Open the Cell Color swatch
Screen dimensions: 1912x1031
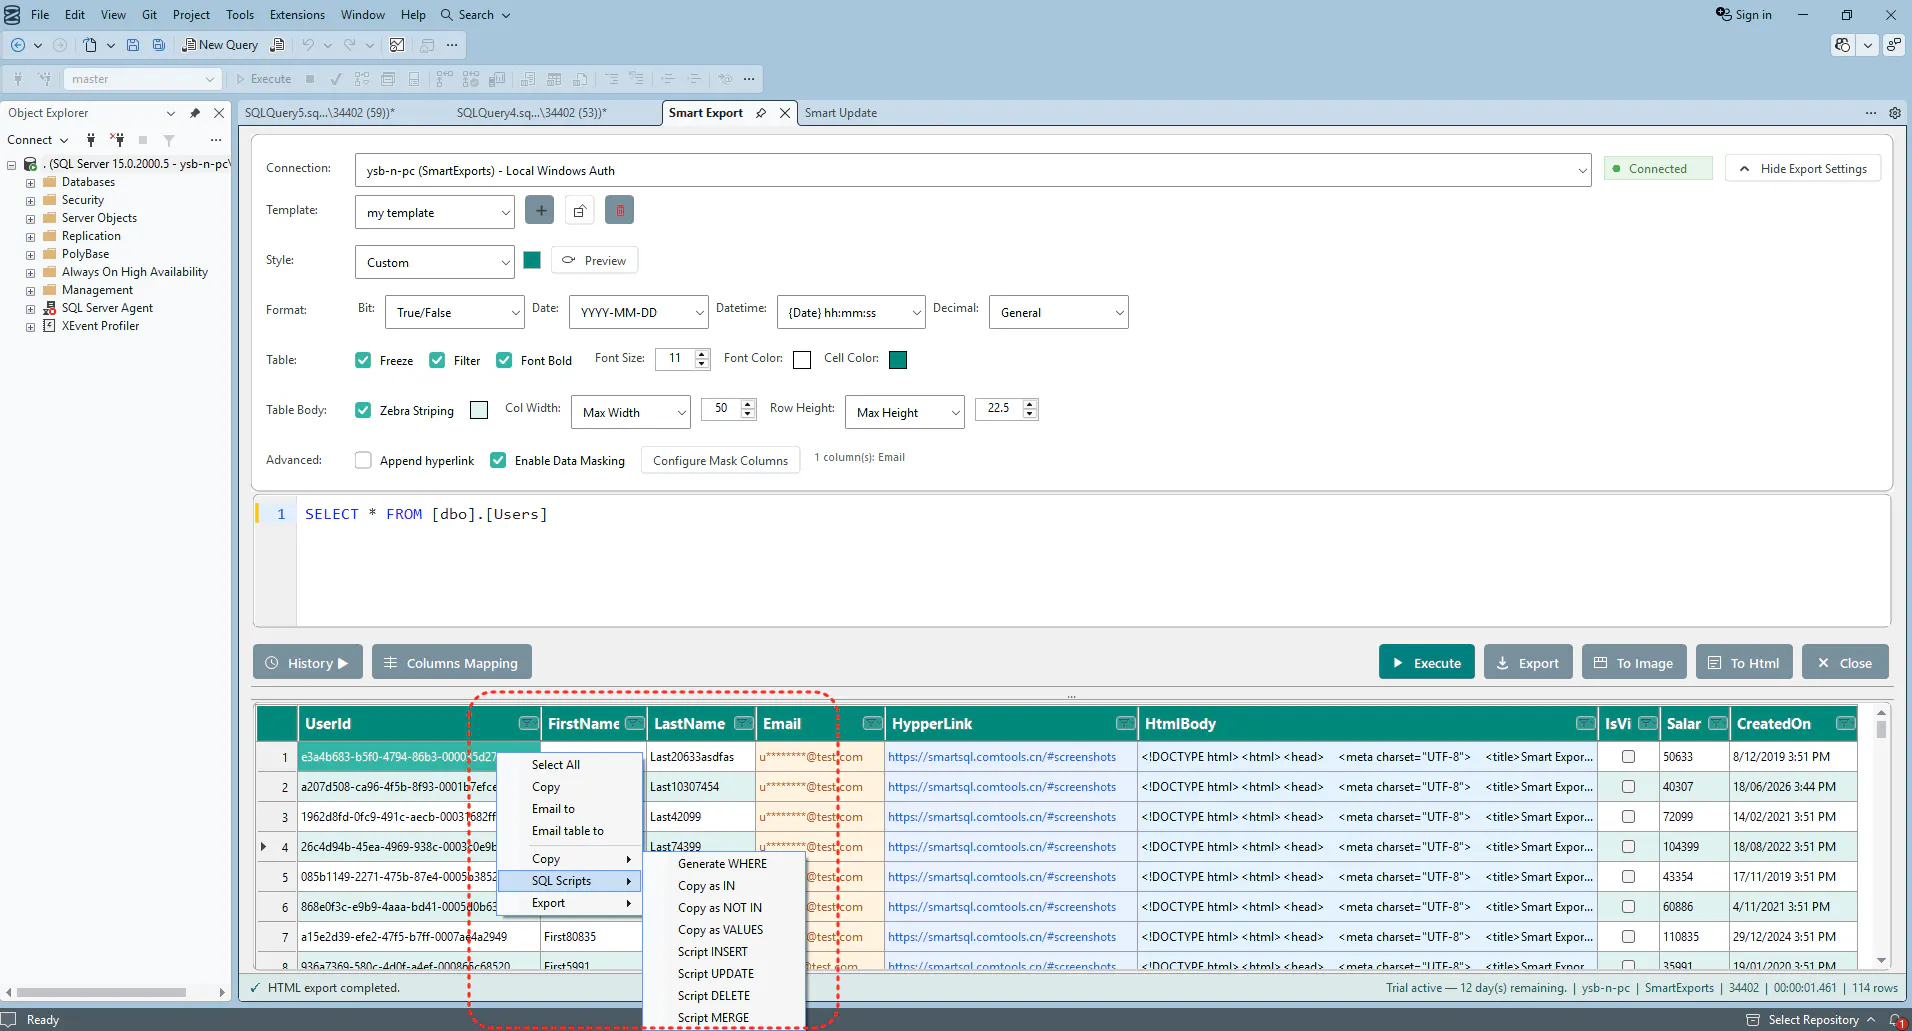pyautogui.click(x=898, y=360)
